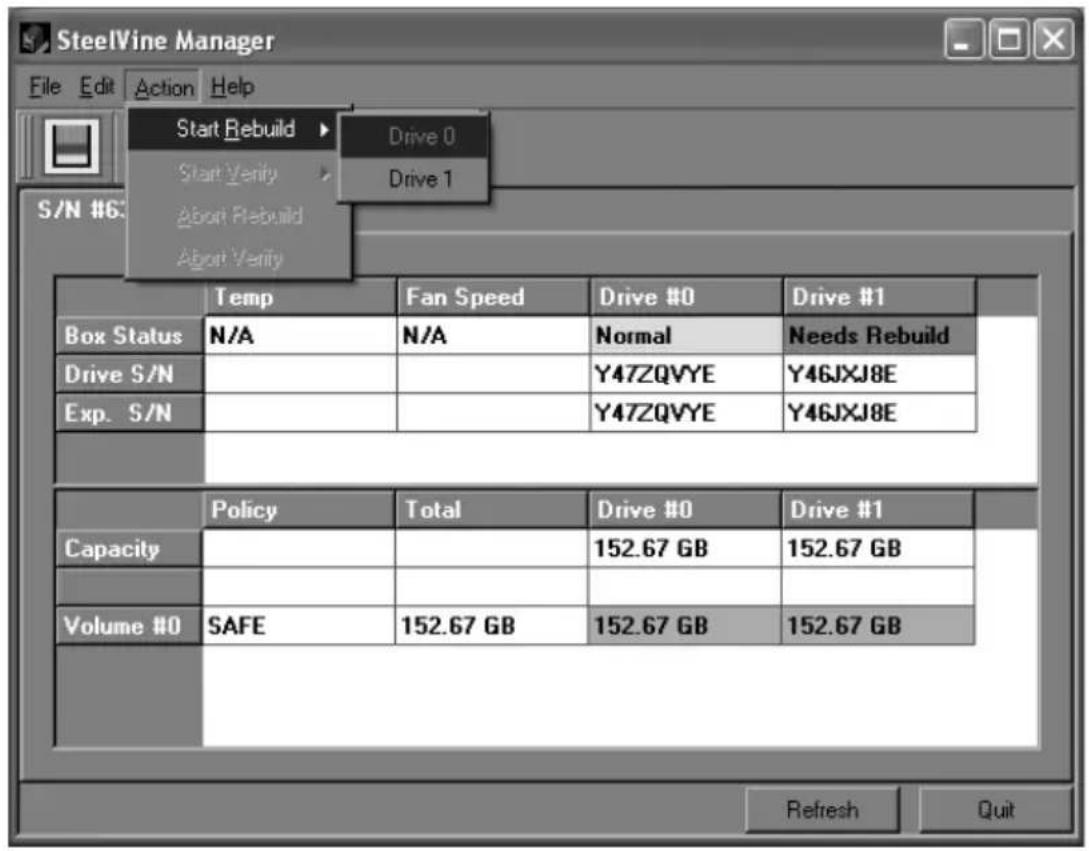Click Capacity row Drive #0 152.67 GB

coord(685,549)
